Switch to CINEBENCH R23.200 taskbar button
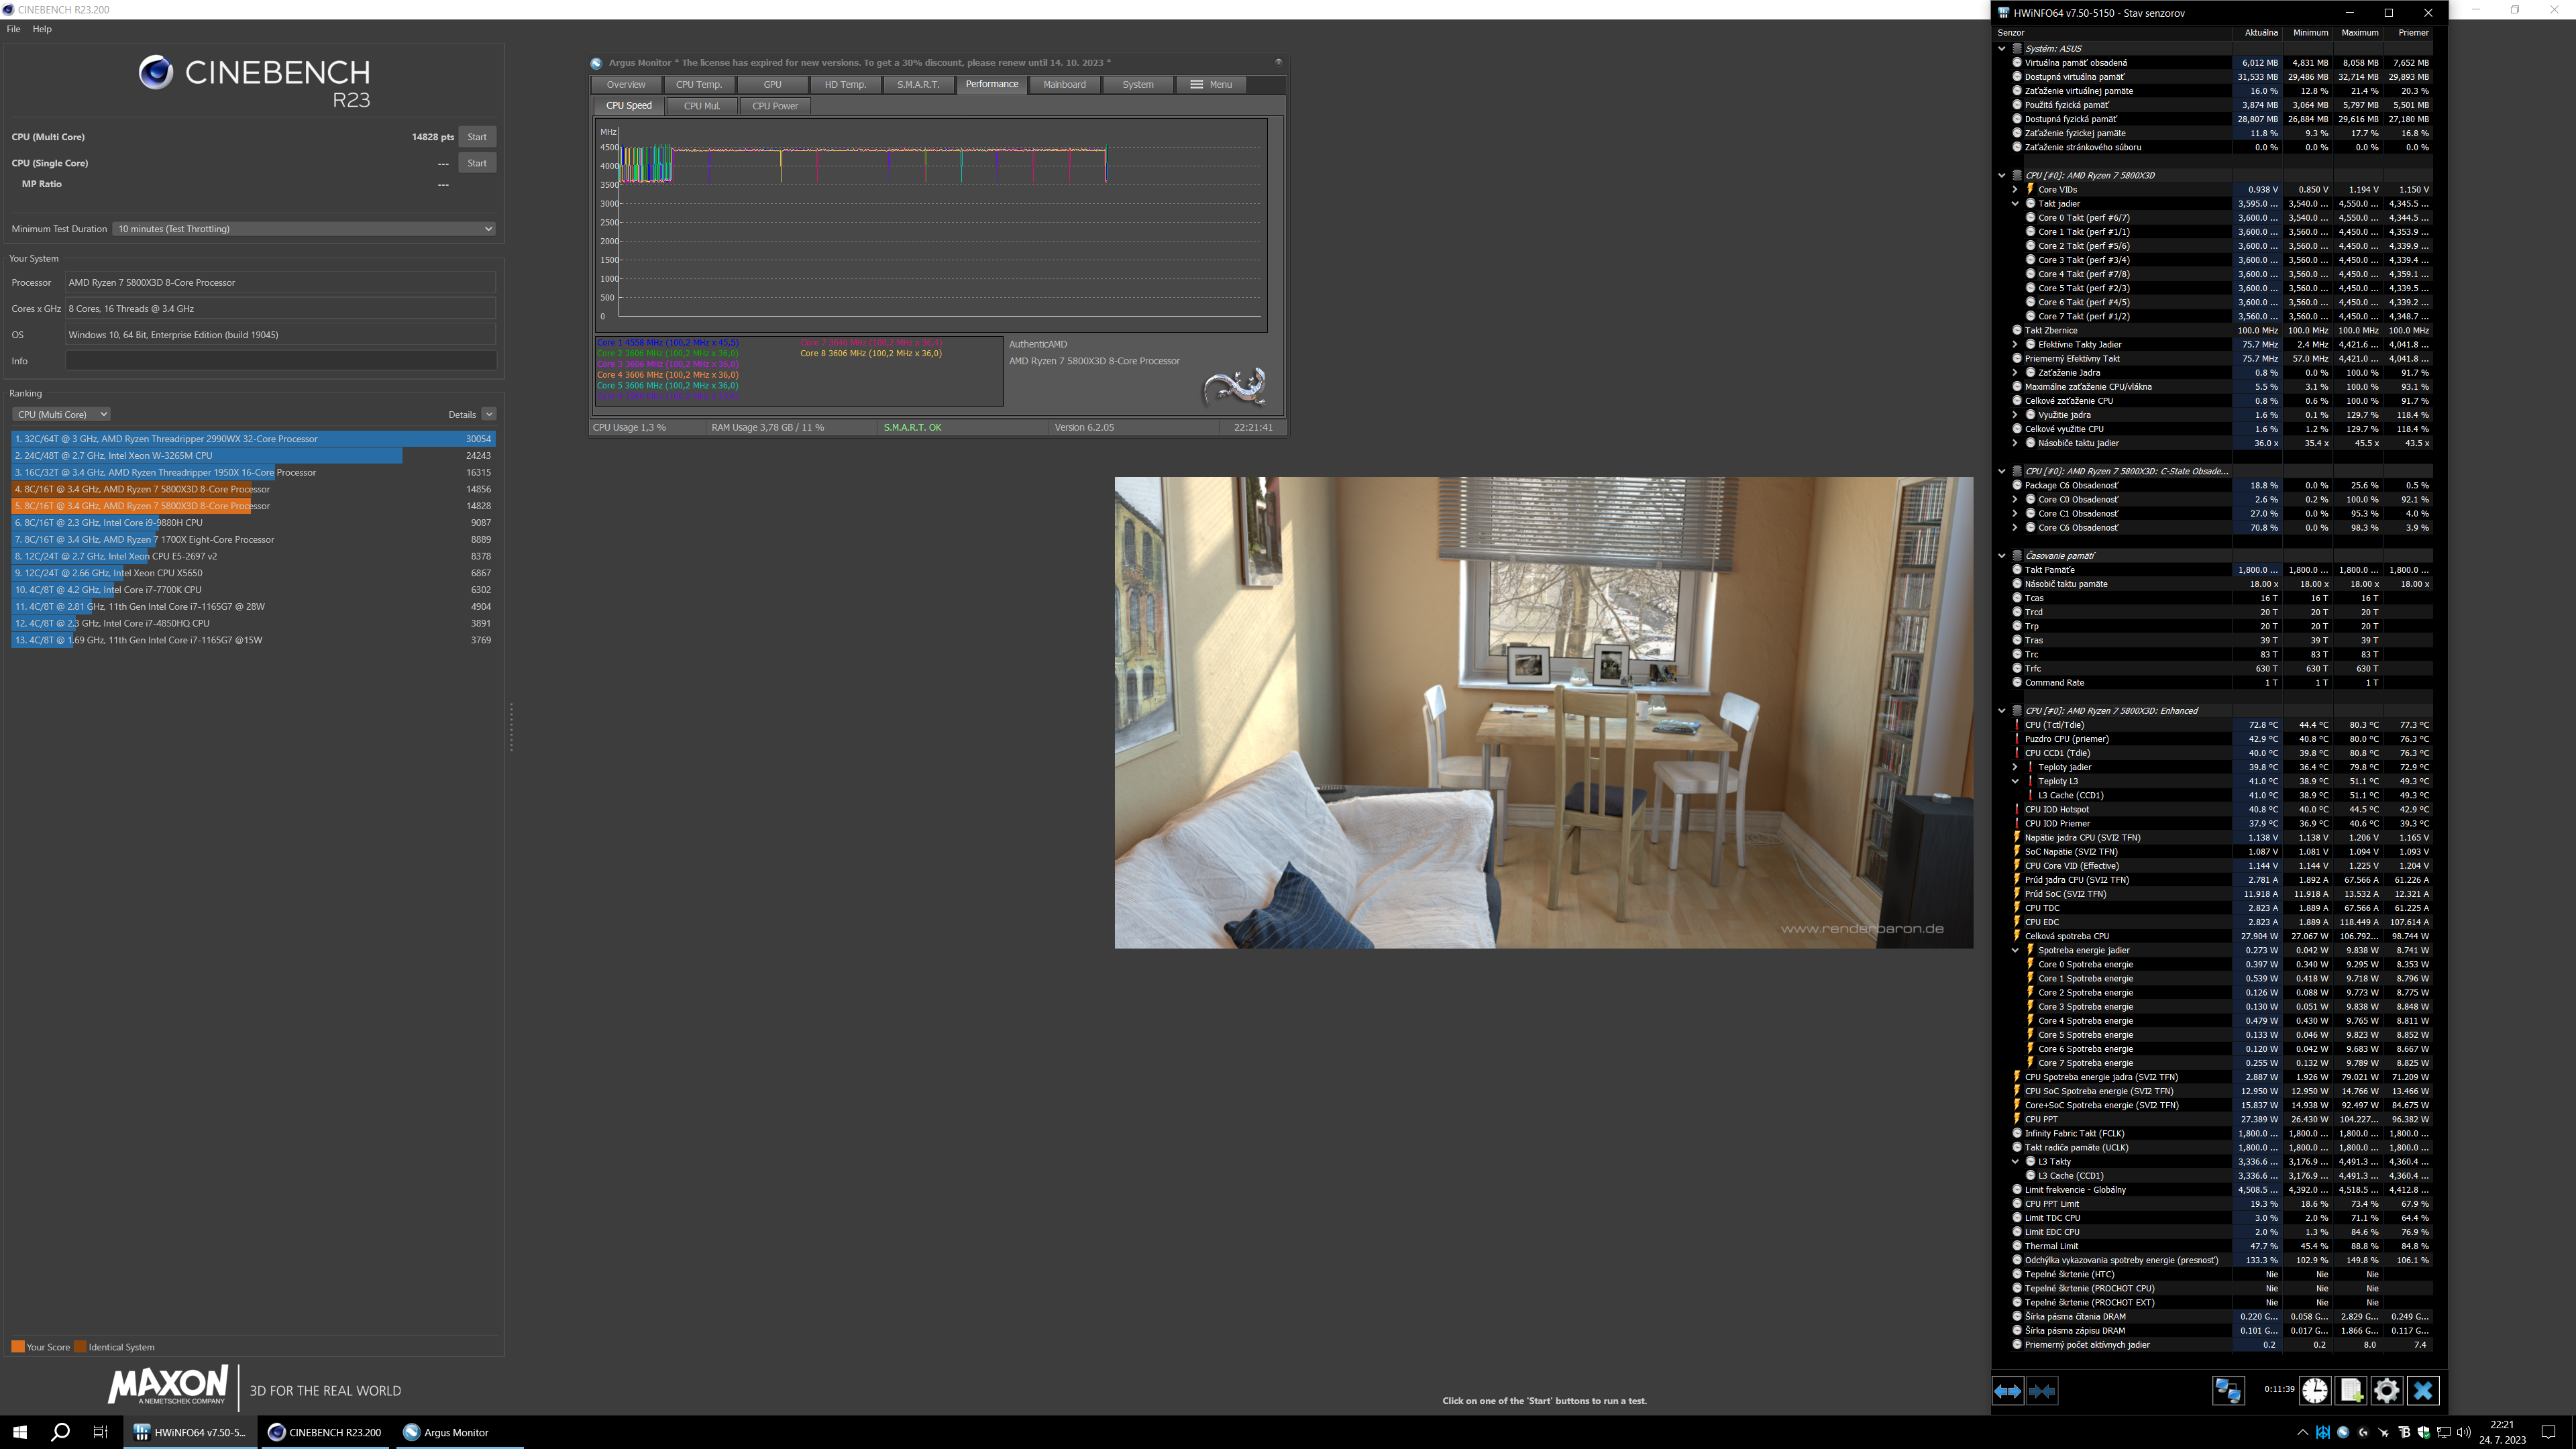The image size is (2576, 1449). (x=326, y=1432)
